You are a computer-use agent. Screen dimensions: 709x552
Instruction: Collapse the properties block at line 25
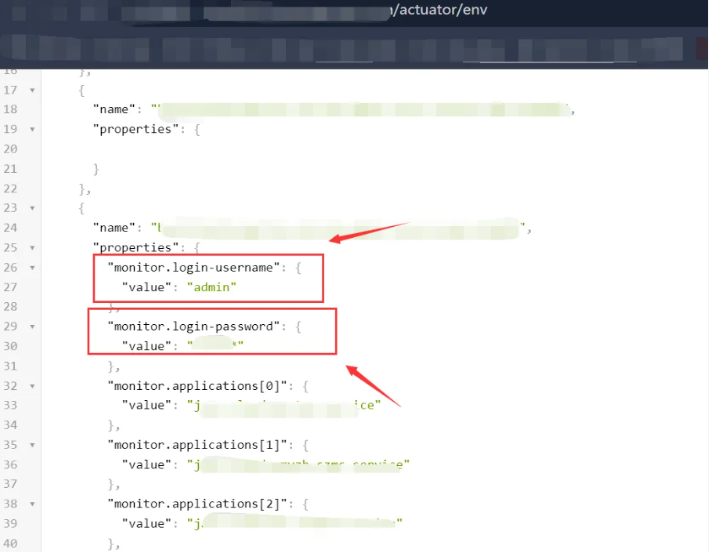pos(32,248)
